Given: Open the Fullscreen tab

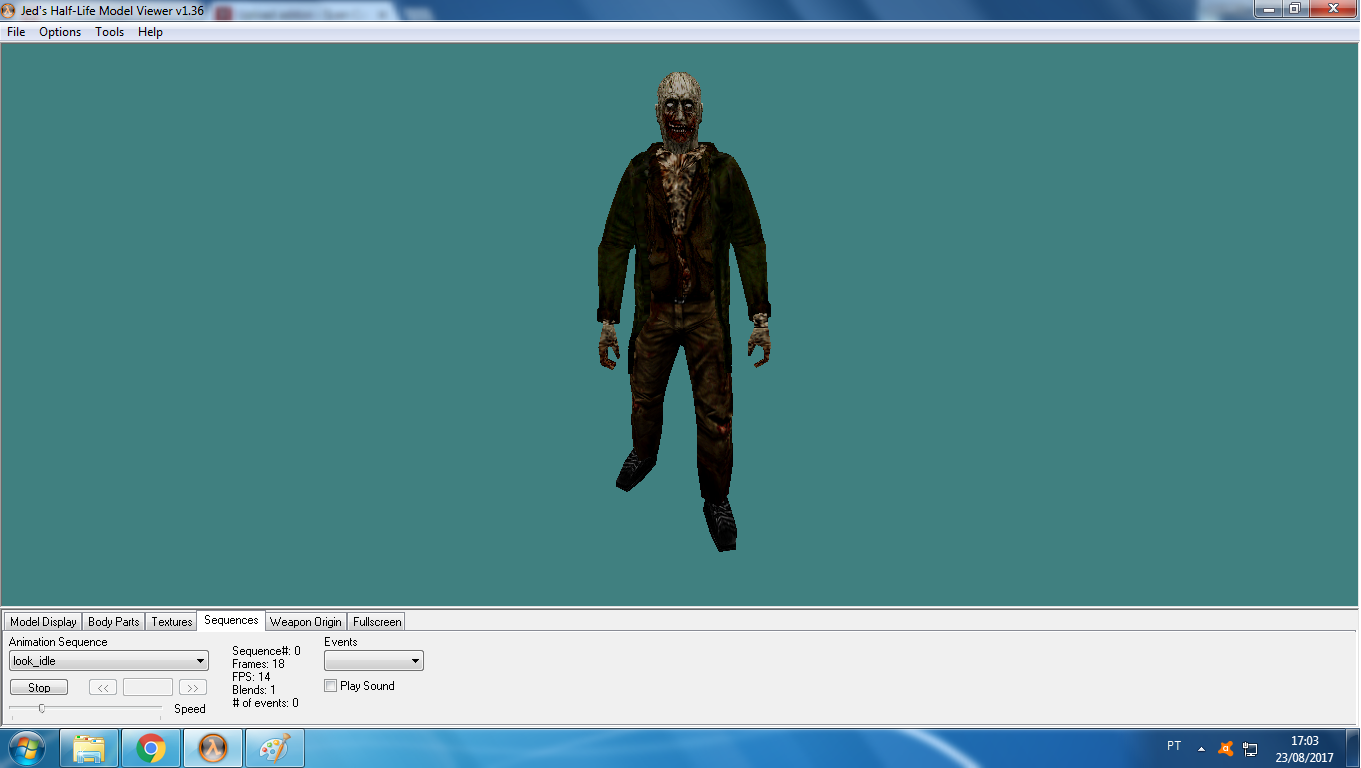Looking at the screenshot, I should (x=377, y=622).
